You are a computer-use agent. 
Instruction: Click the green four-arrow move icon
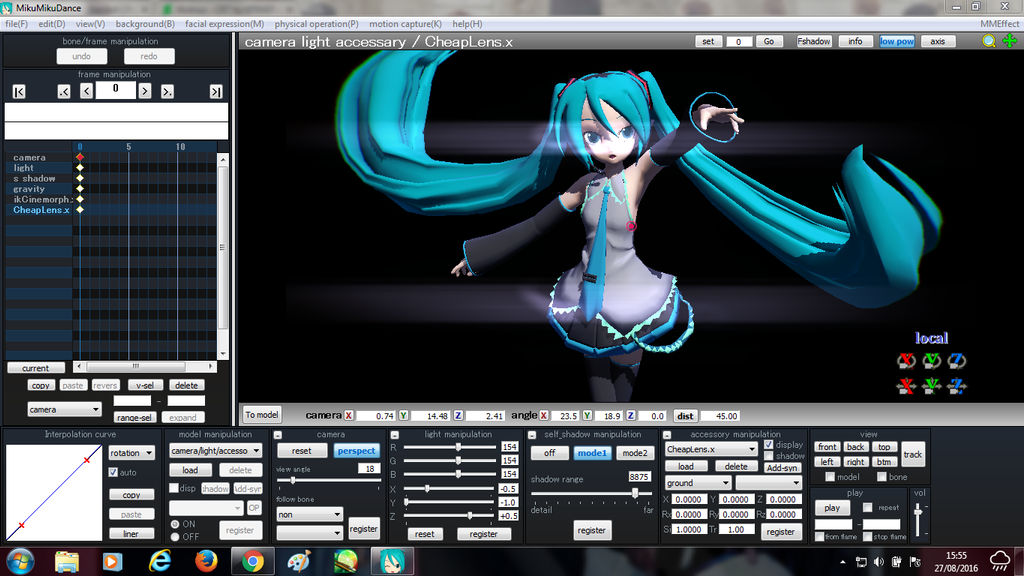[x=1010, y=40]
